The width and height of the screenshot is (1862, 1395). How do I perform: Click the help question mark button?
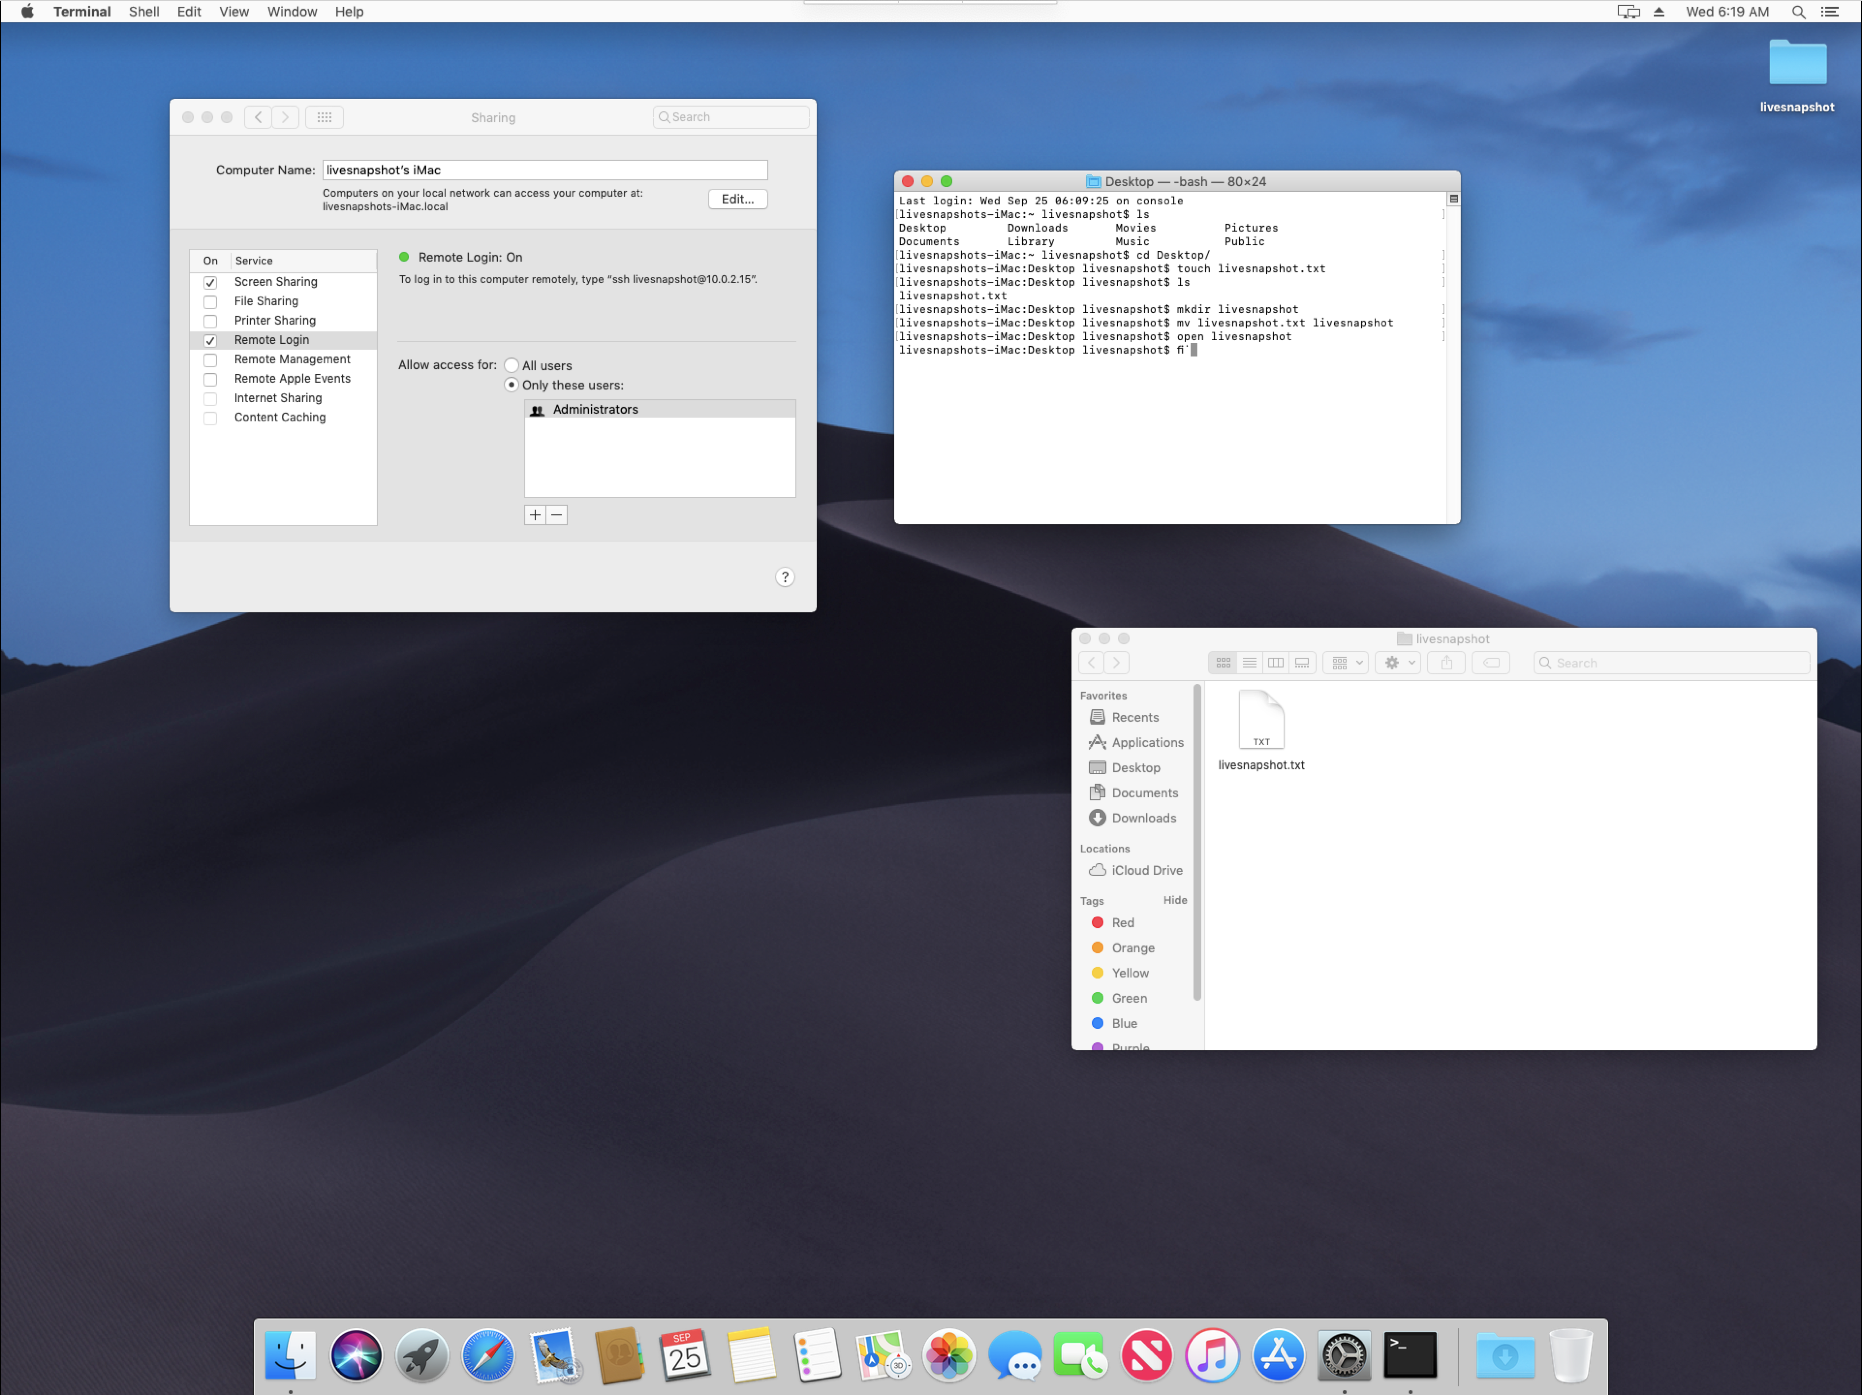[785, 577]
